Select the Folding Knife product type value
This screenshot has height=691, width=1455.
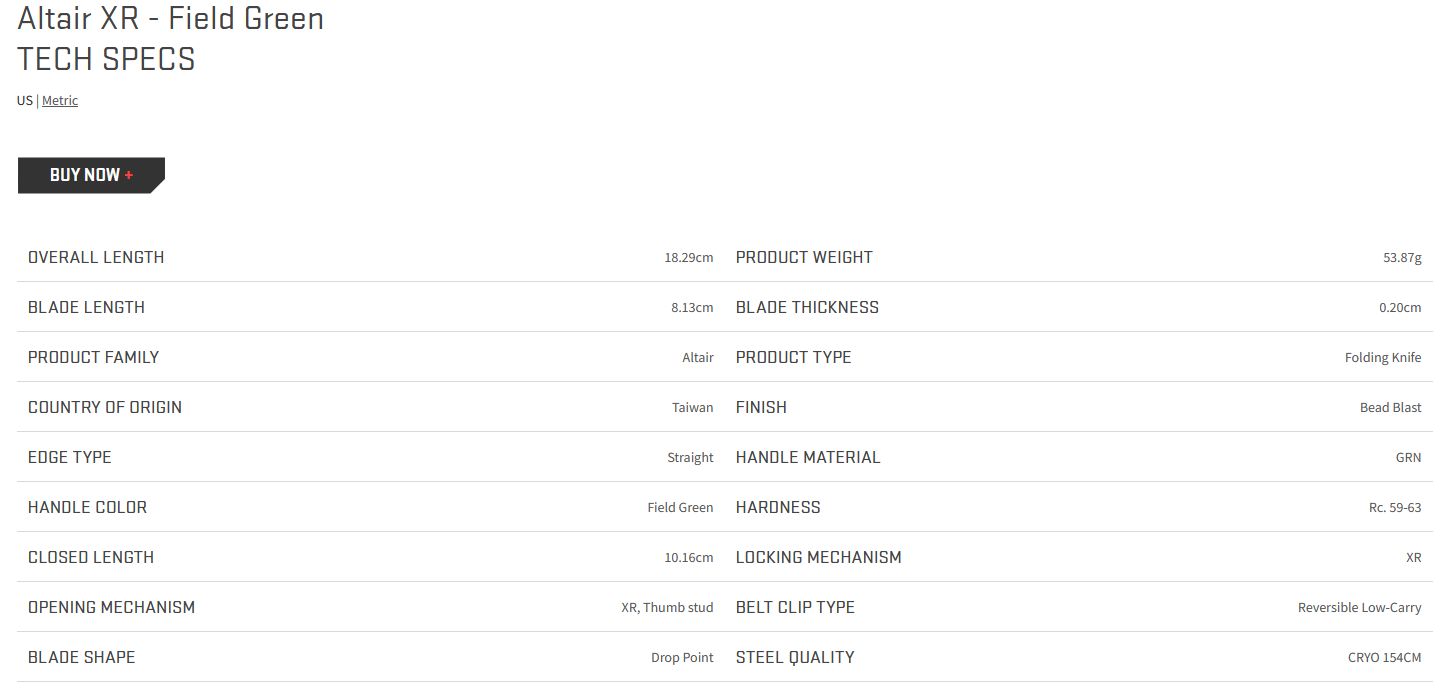point(1383,357)
